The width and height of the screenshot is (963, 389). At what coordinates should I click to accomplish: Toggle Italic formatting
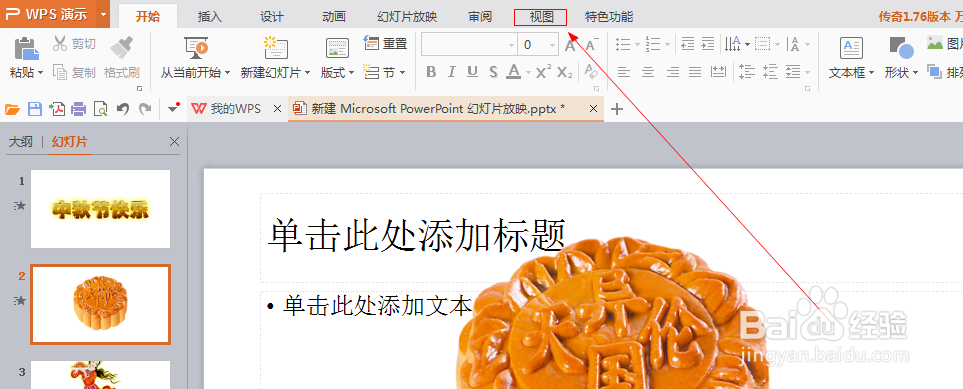(x=451, y=73)
